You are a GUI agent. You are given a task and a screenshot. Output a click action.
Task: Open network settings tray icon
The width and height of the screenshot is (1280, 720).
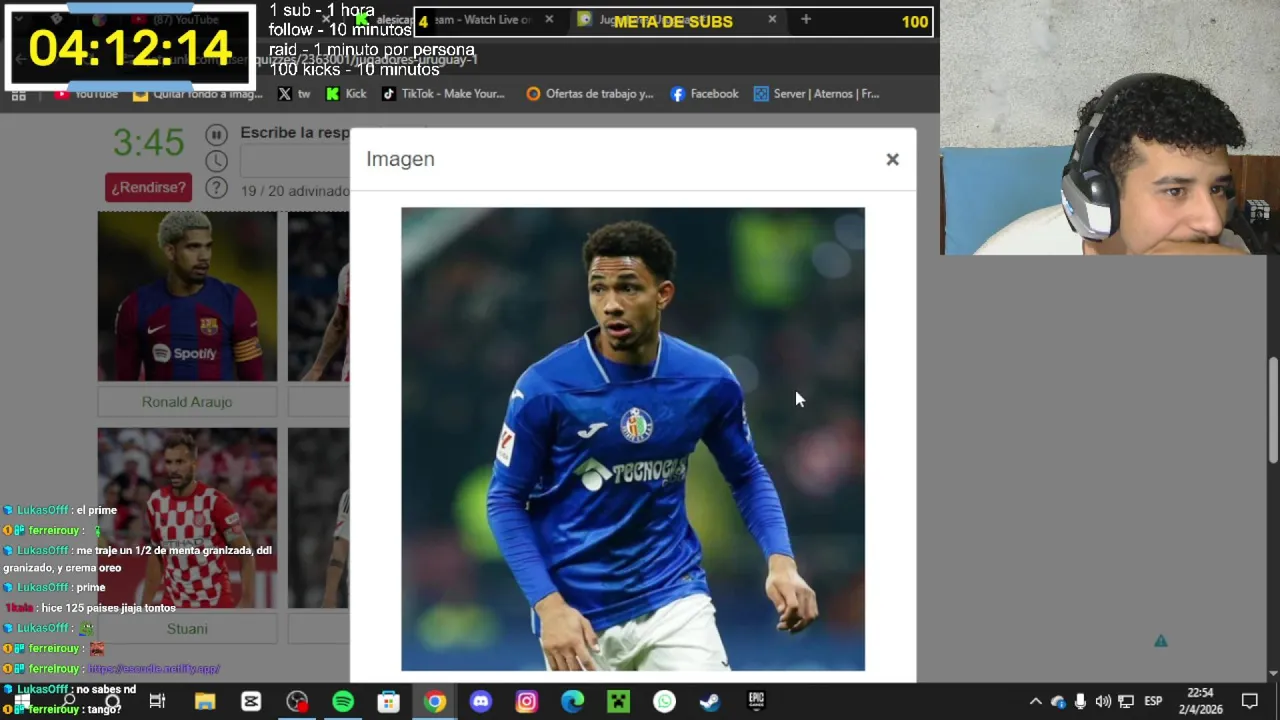1126,701
